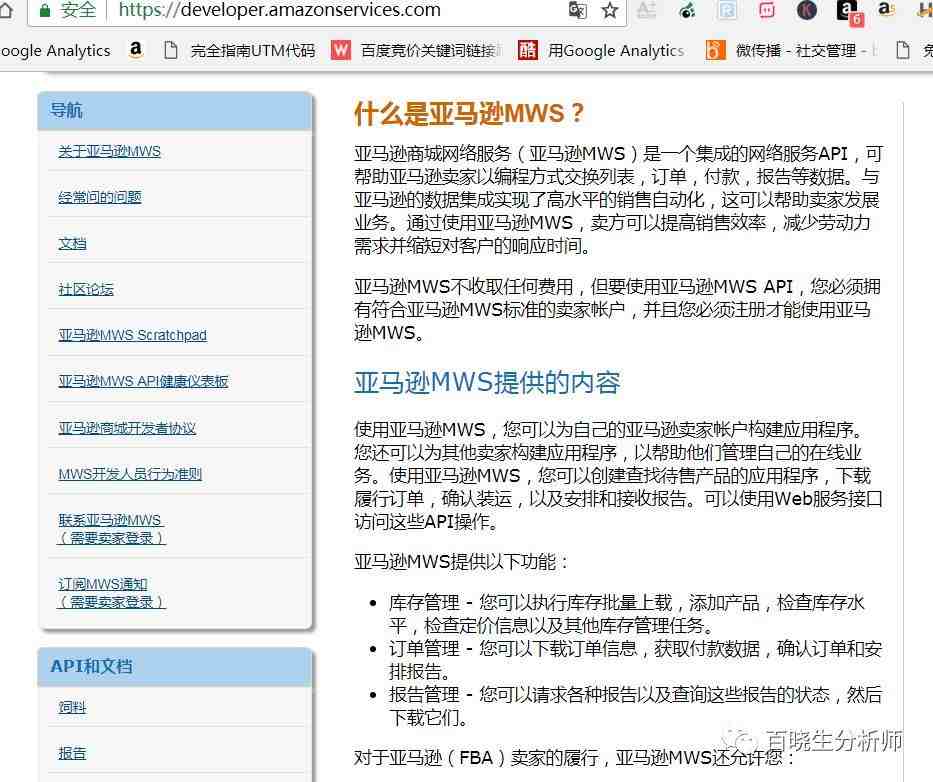The width and height of the screenshot is (933, 782).
Task: Open the Amazon extension with badge 6
Action: point(848,12)
